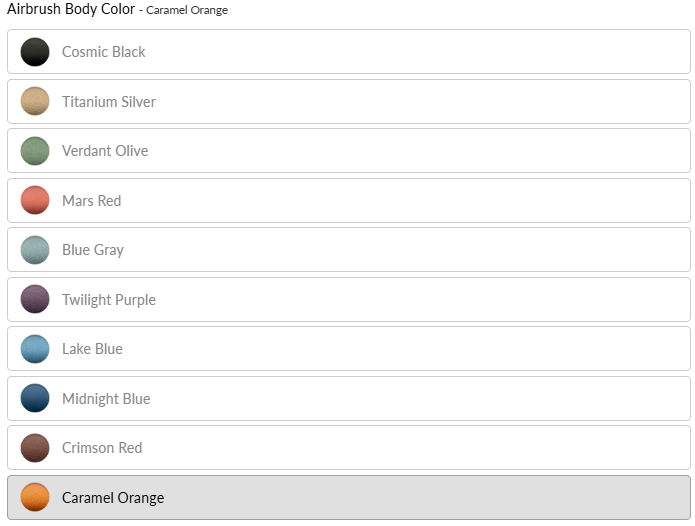This screenshot has width=695, height=526.
Task: Pick the Crimson Red swatch circle
Action: (35, 448)
